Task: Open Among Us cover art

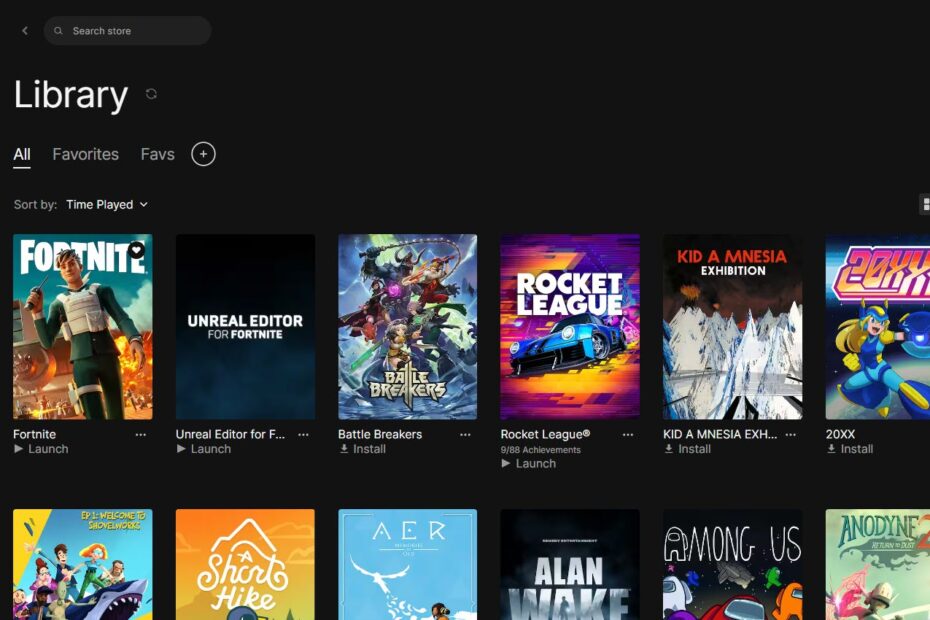Action: (x=732, y=564)
